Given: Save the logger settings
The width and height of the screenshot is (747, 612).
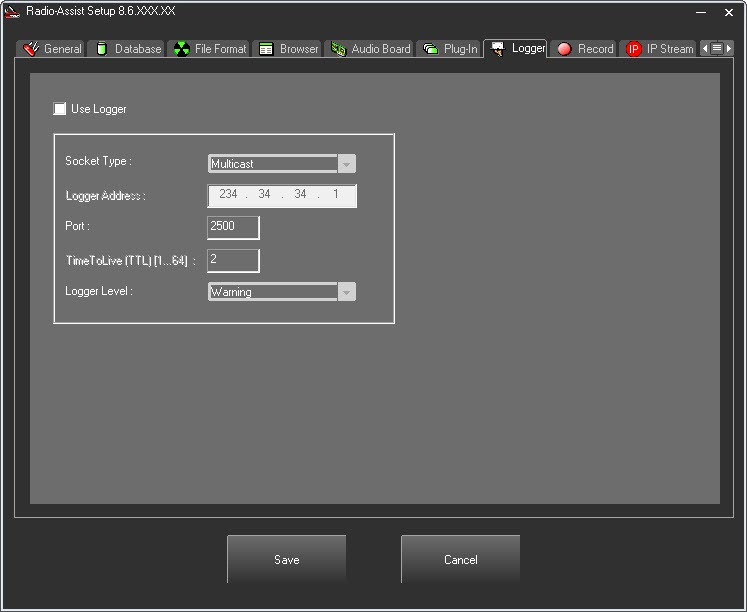Looking at the screenshot, I should tap(286, 559).
